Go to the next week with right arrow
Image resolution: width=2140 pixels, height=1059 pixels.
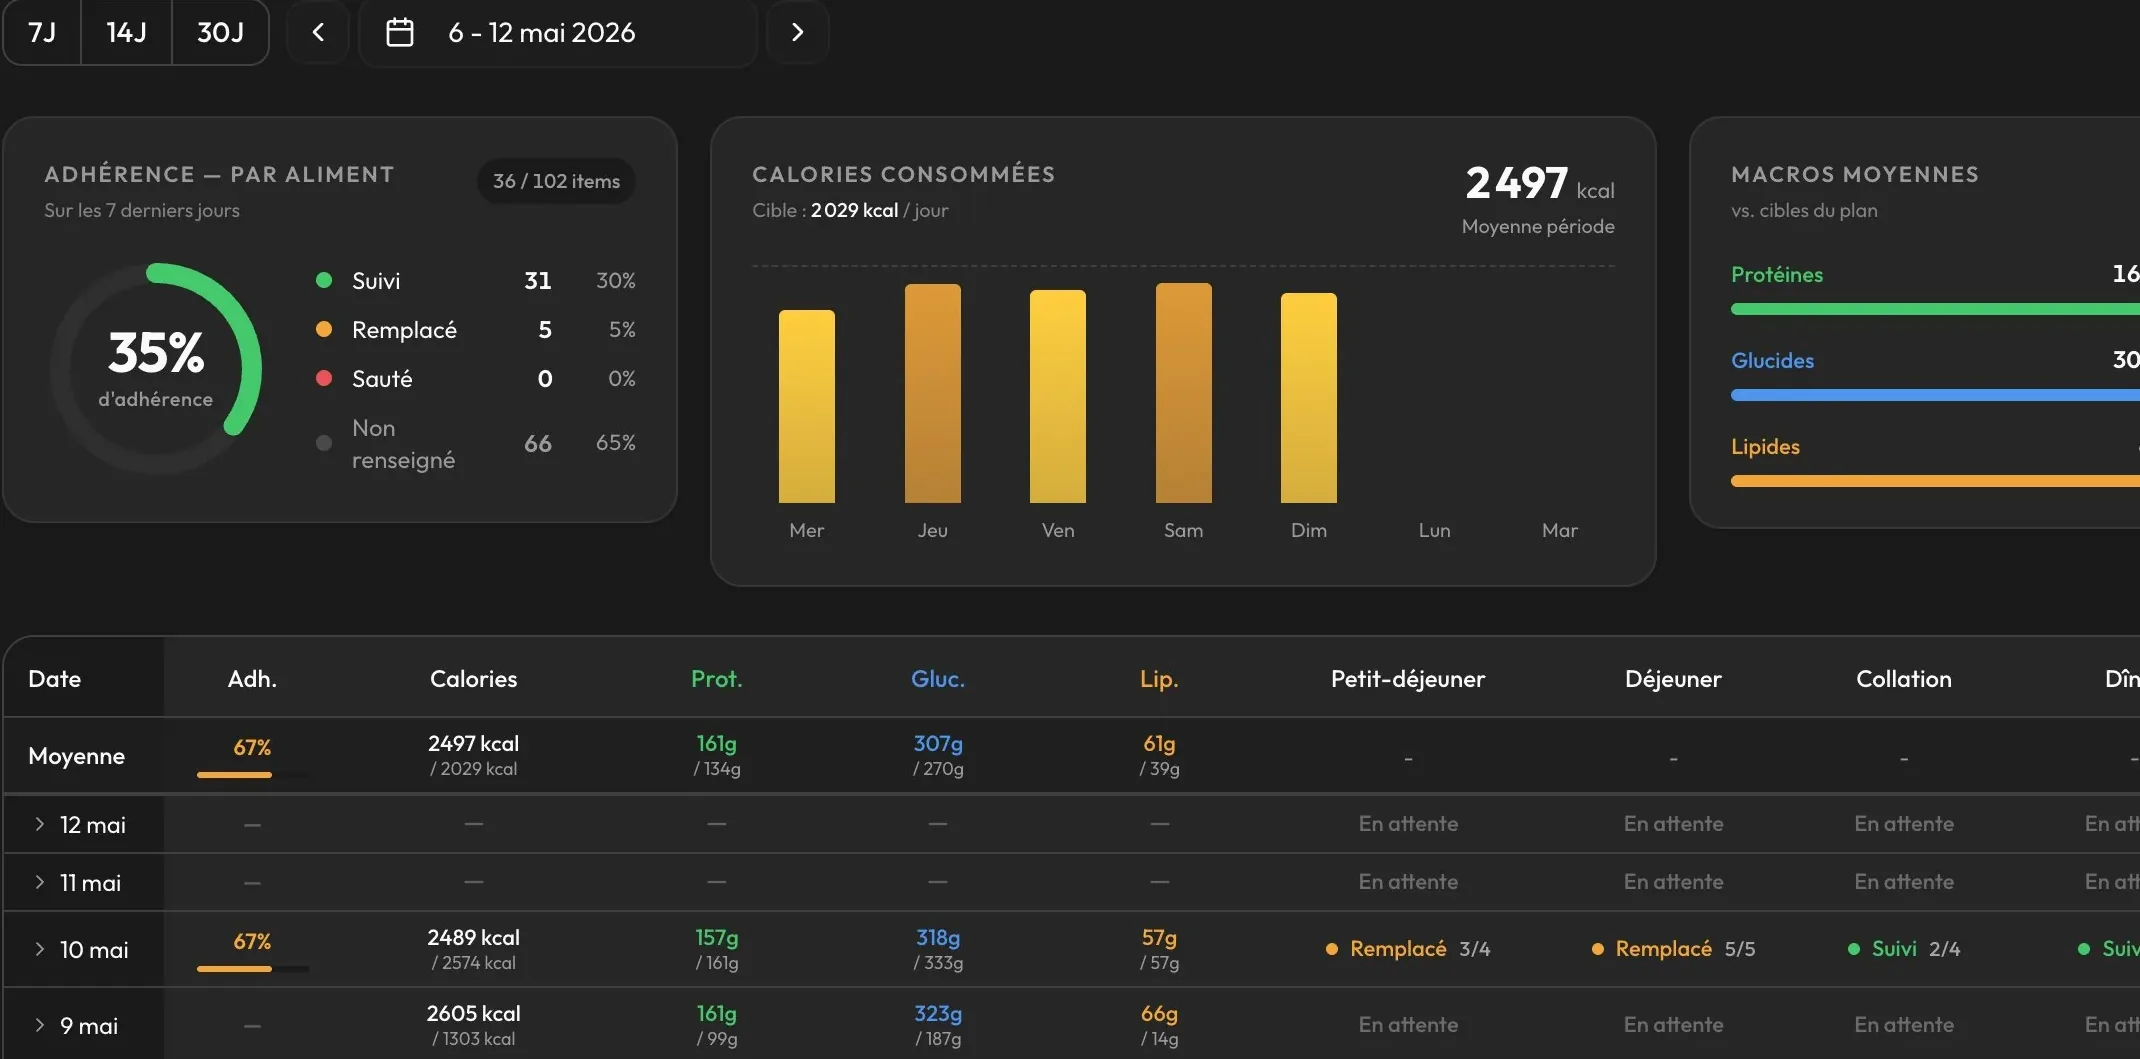(797, 32)
